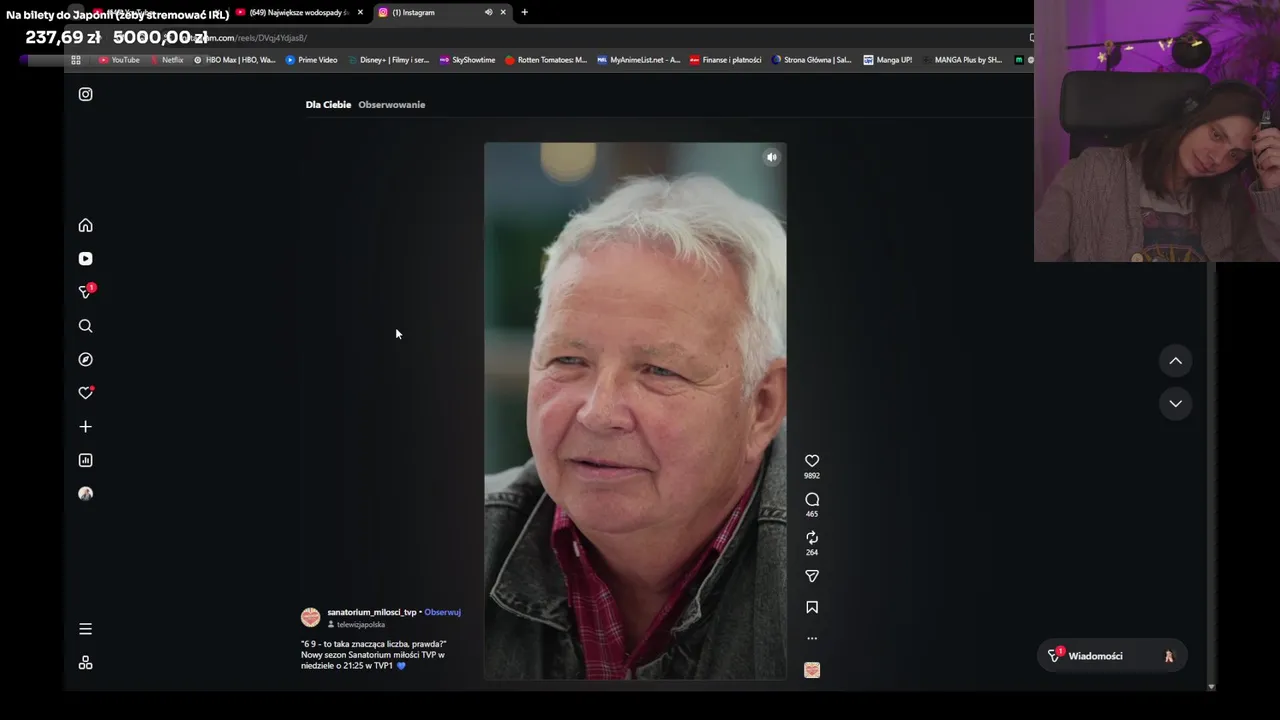Open Notifications heart in sidebar
The width and height of the screenshot is (1280, 720).
click(86, 393)
